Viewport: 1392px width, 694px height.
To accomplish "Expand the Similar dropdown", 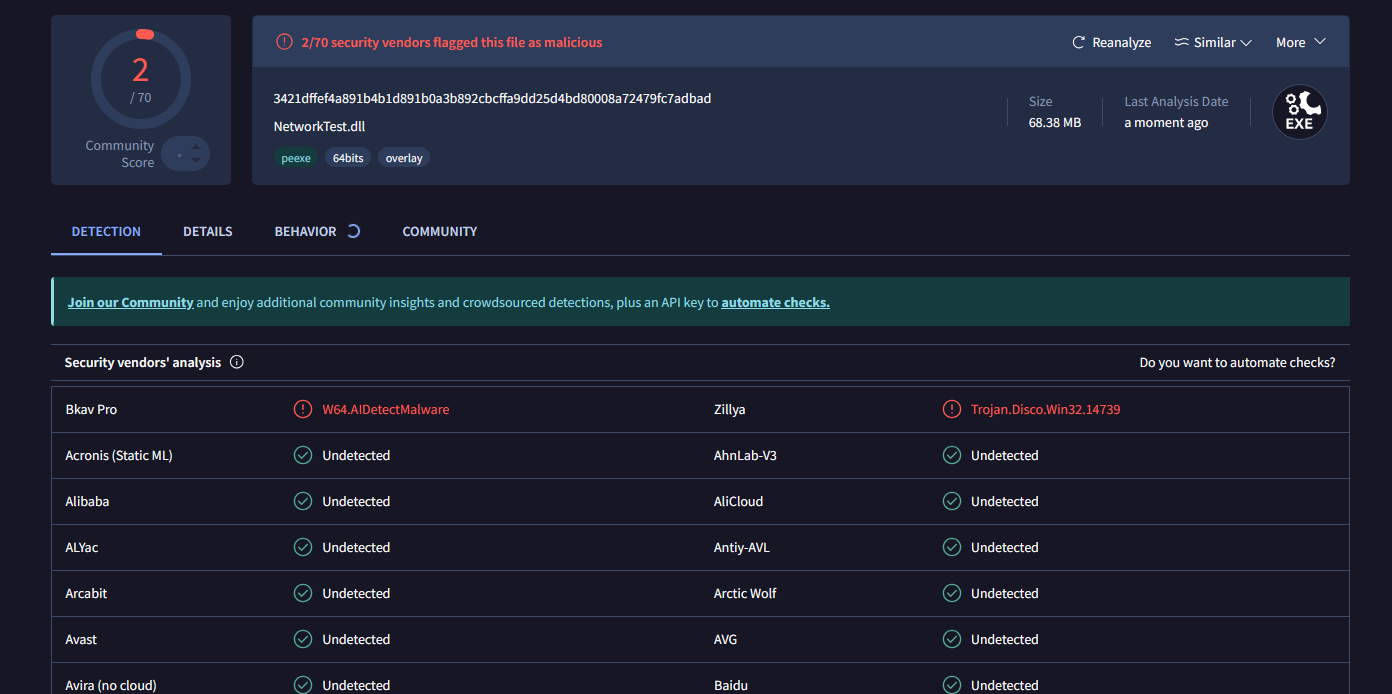I will click(1212, 43).
